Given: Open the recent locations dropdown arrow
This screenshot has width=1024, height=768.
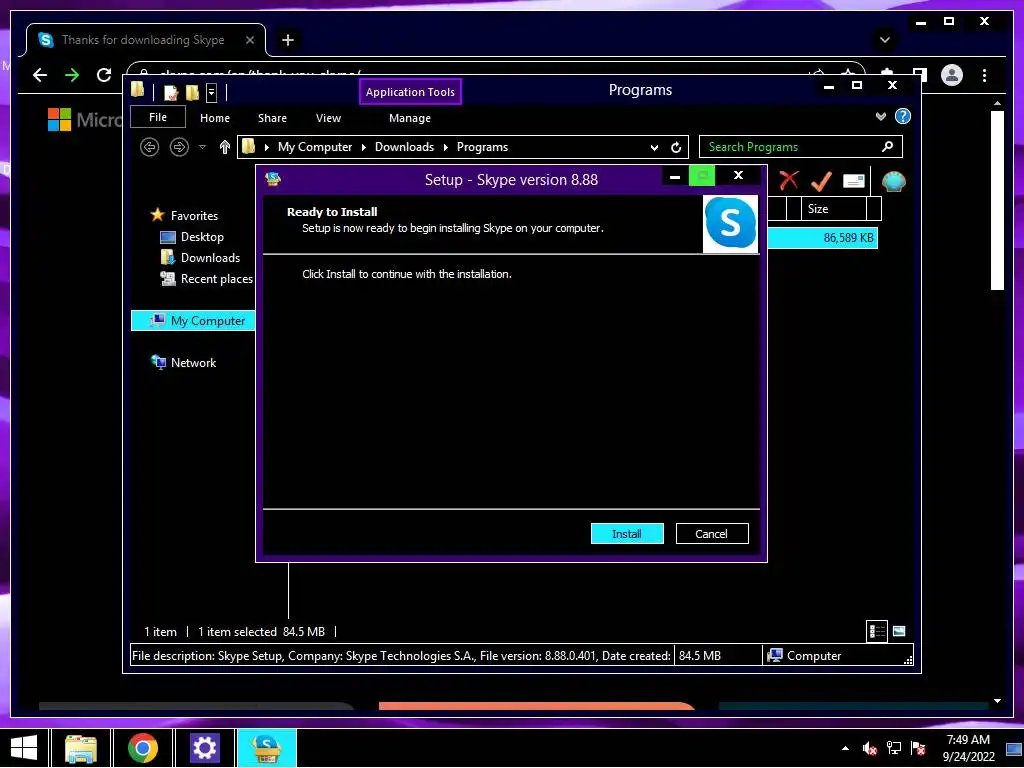Looking at the screenshot, I should pyautogui.click(x=202, y=147).
